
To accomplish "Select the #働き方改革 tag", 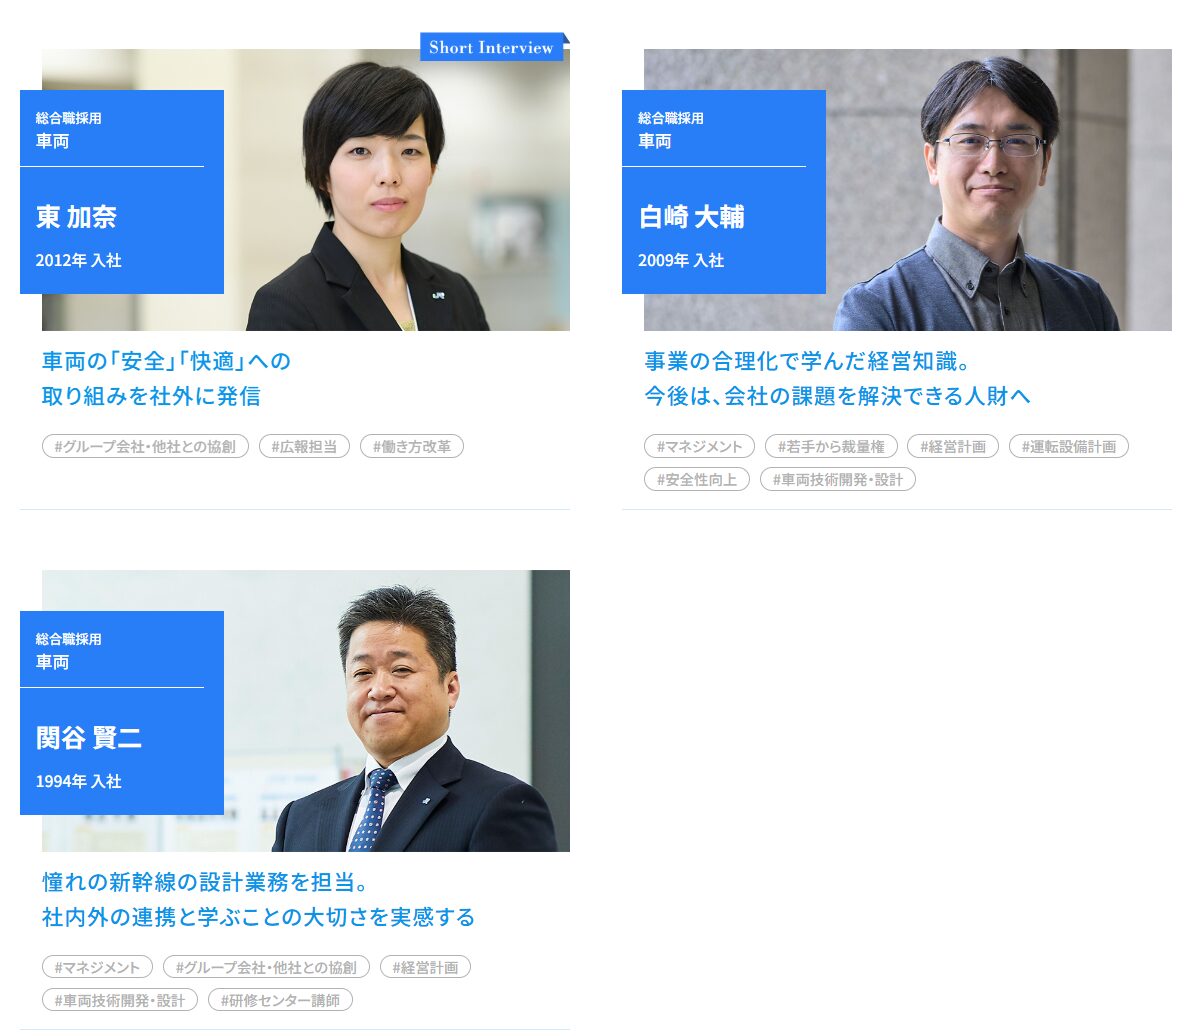I will pos(412,446).
